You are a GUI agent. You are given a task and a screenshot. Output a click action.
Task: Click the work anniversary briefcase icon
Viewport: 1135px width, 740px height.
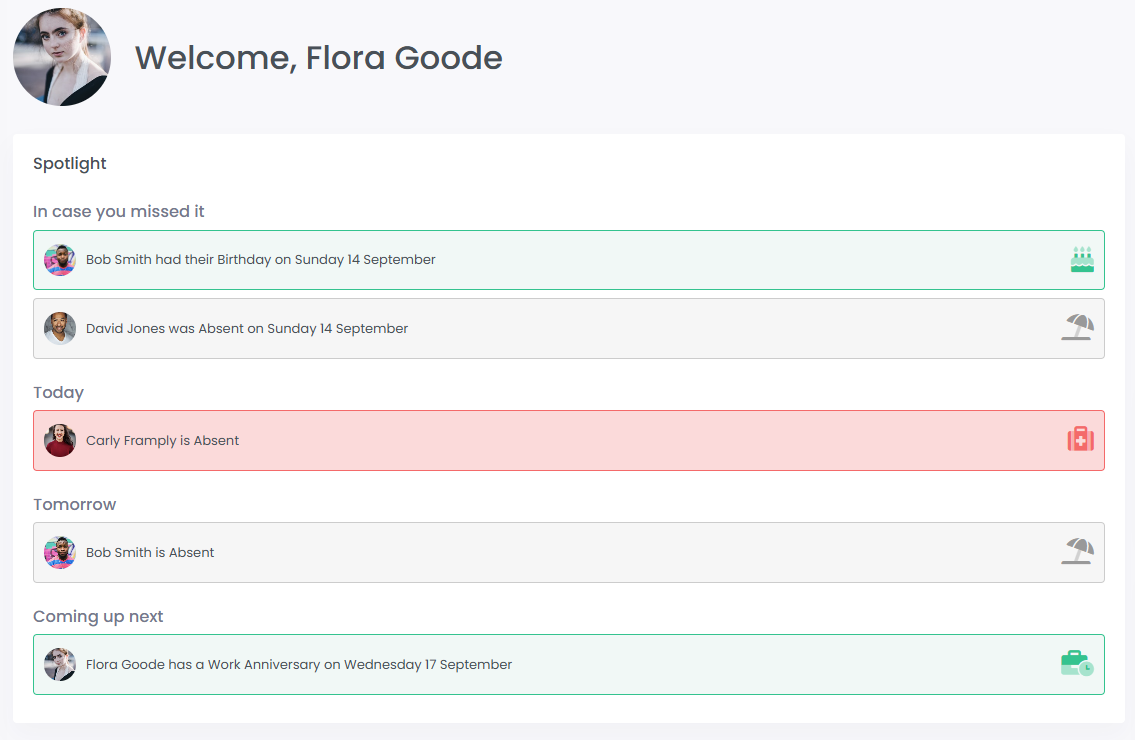[1077, 664]
